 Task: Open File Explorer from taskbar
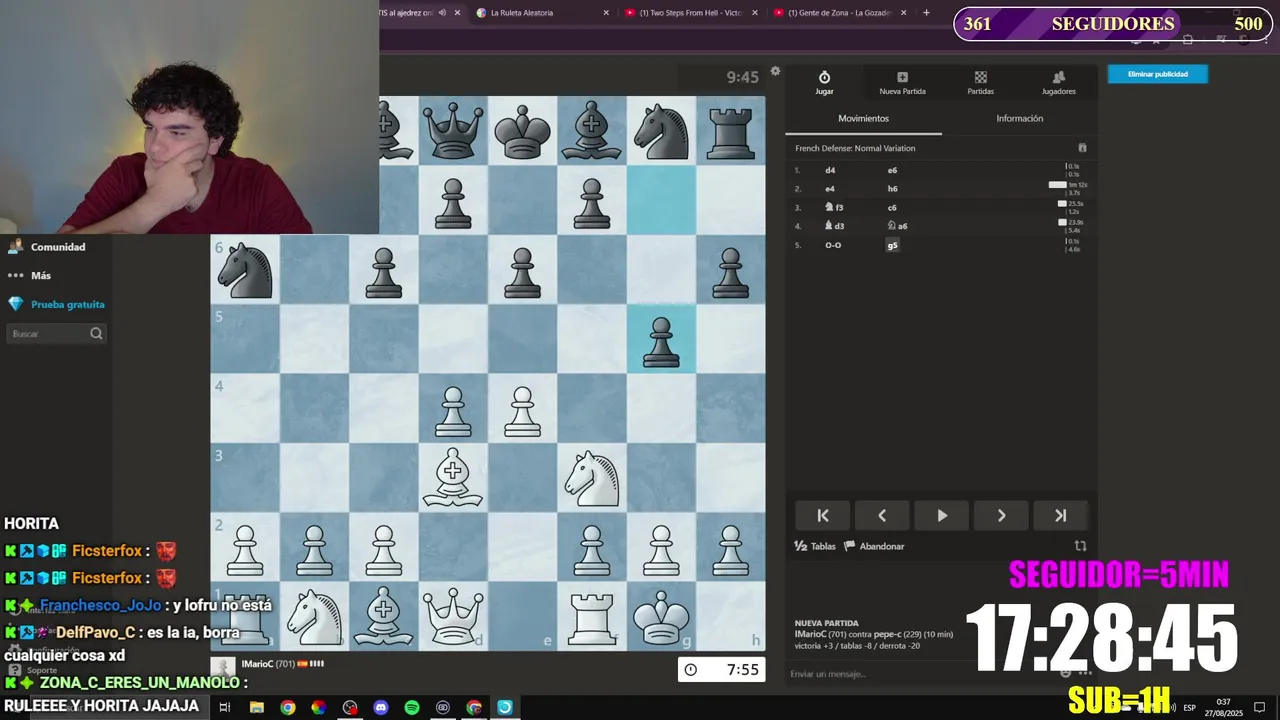point(257,707)
